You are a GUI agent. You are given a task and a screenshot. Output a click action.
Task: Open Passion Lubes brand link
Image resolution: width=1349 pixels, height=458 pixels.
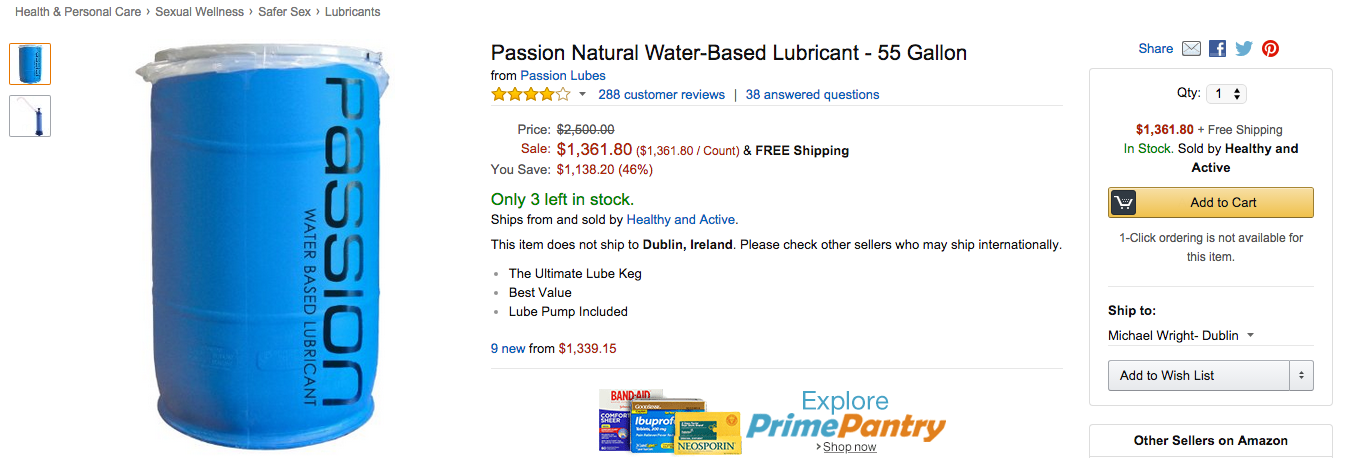coord(563,75)
